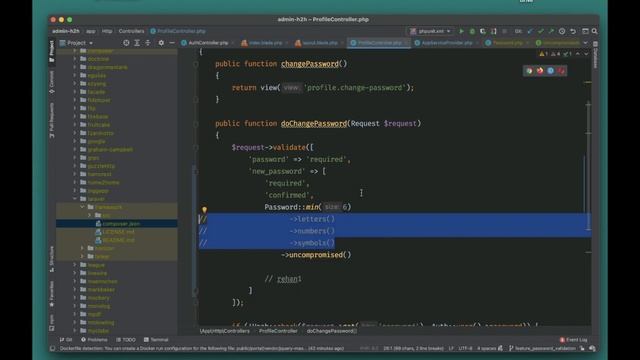Click the status bar notification icon at far right

[x=592, y=348]
